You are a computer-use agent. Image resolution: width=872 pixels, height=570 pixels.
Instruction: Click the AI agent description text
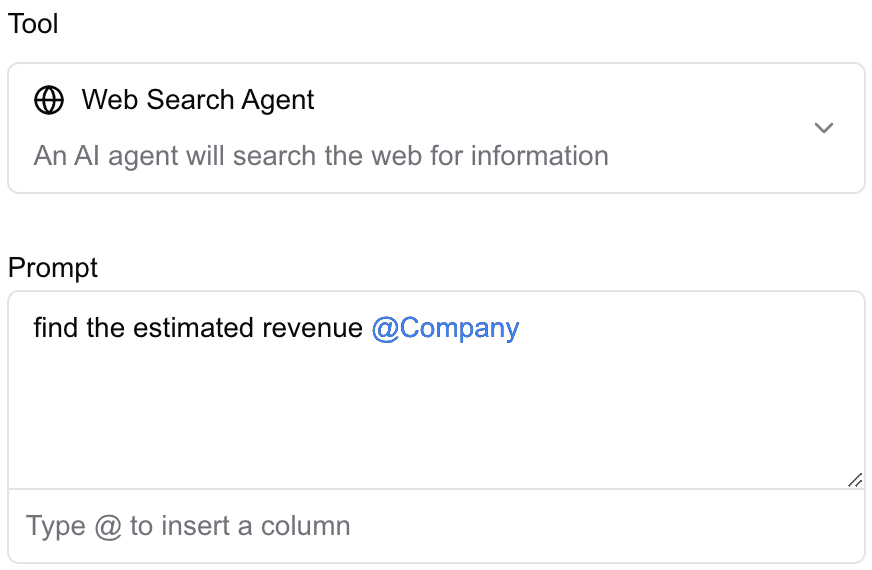coord(321,156)
